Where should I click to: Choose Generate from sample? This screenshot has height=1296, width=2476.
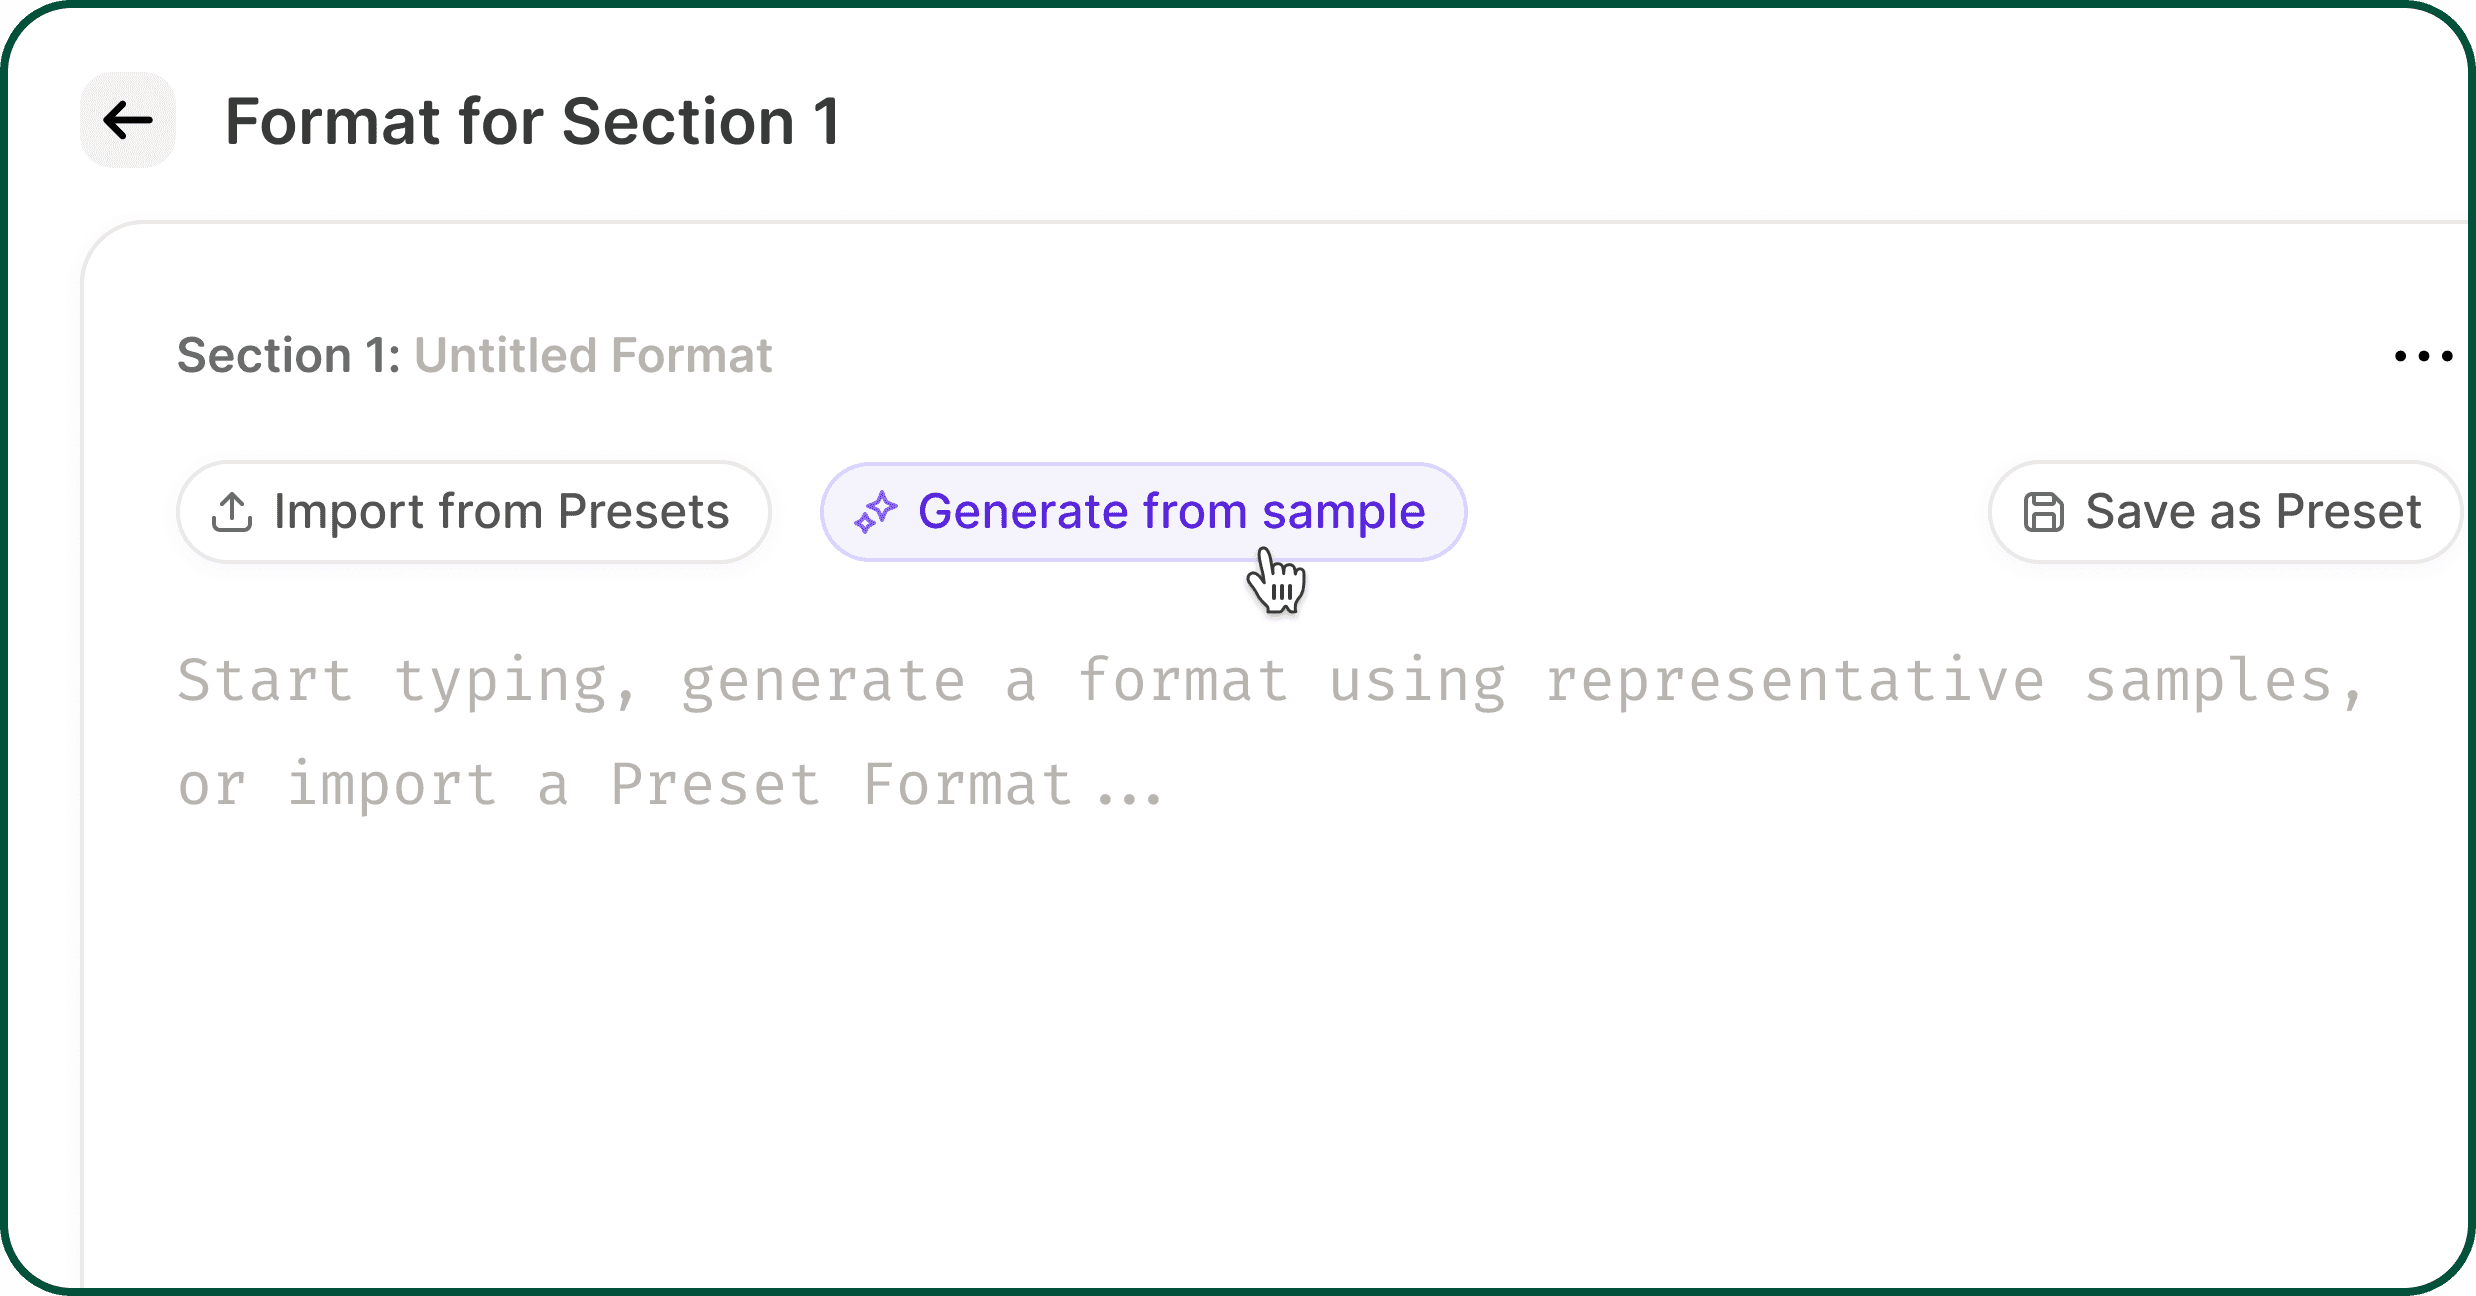(x=1143, y=512)
